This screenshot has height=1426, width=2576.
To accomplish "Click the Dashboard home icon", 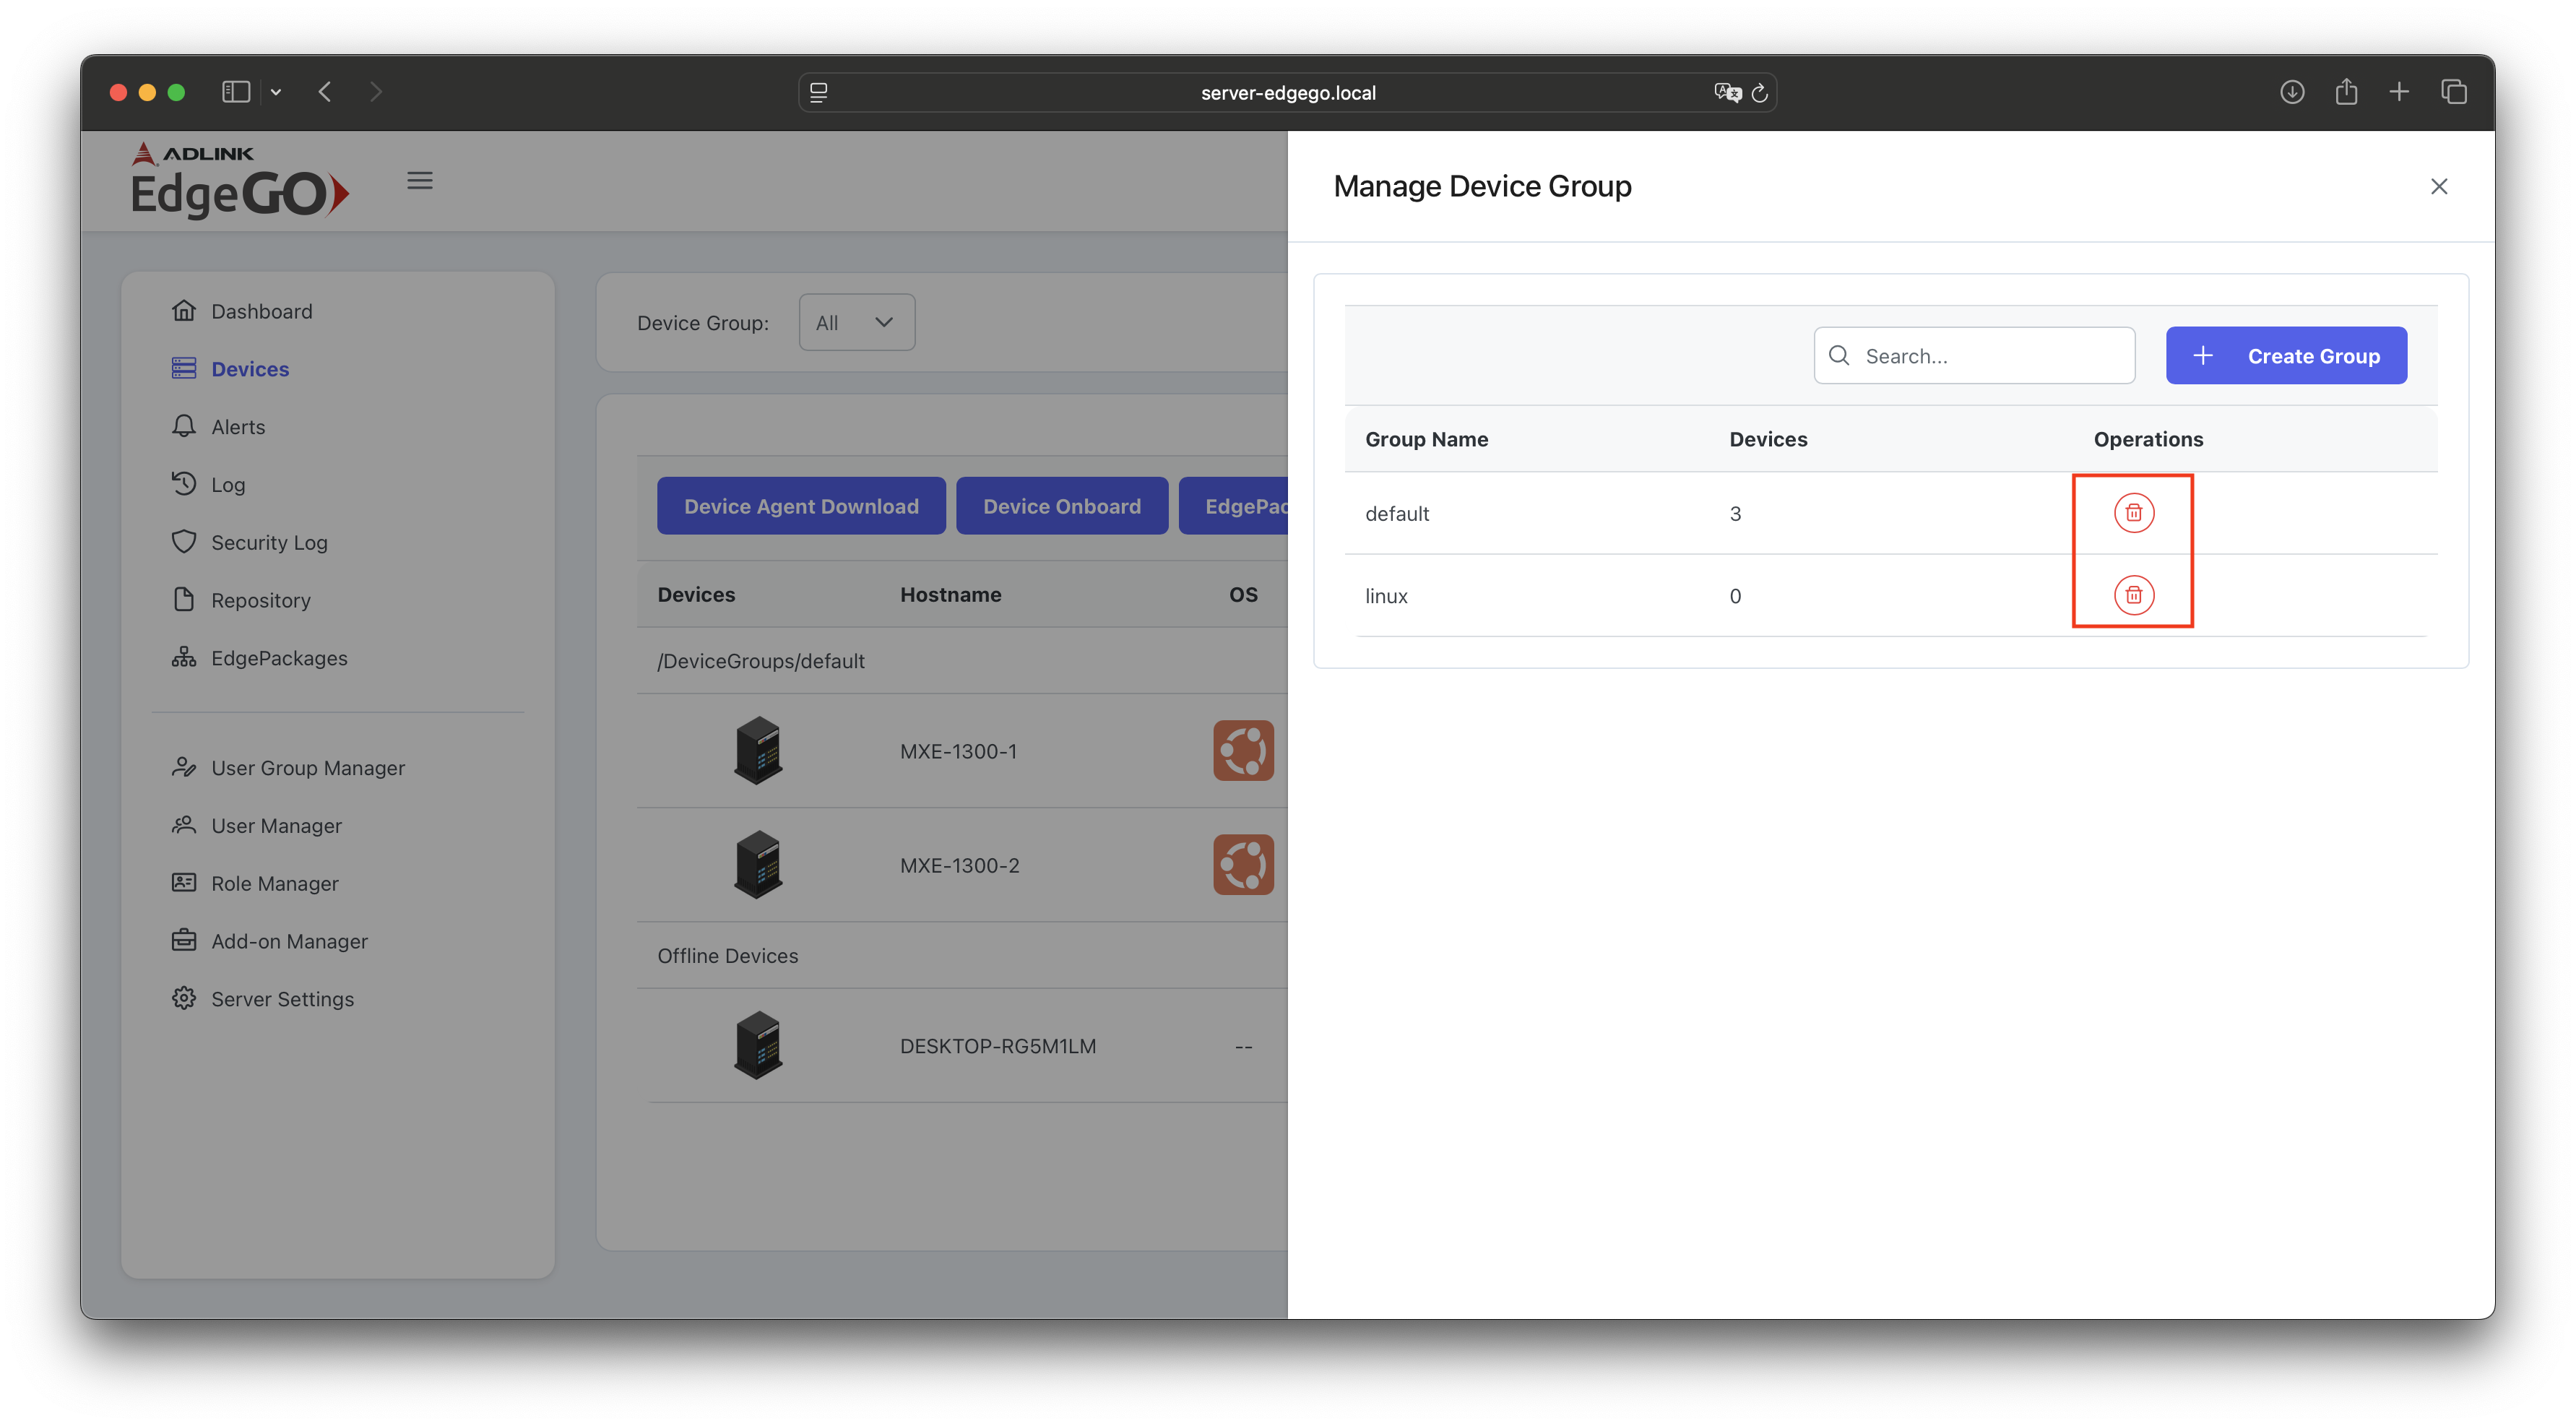I will [184, 310].
